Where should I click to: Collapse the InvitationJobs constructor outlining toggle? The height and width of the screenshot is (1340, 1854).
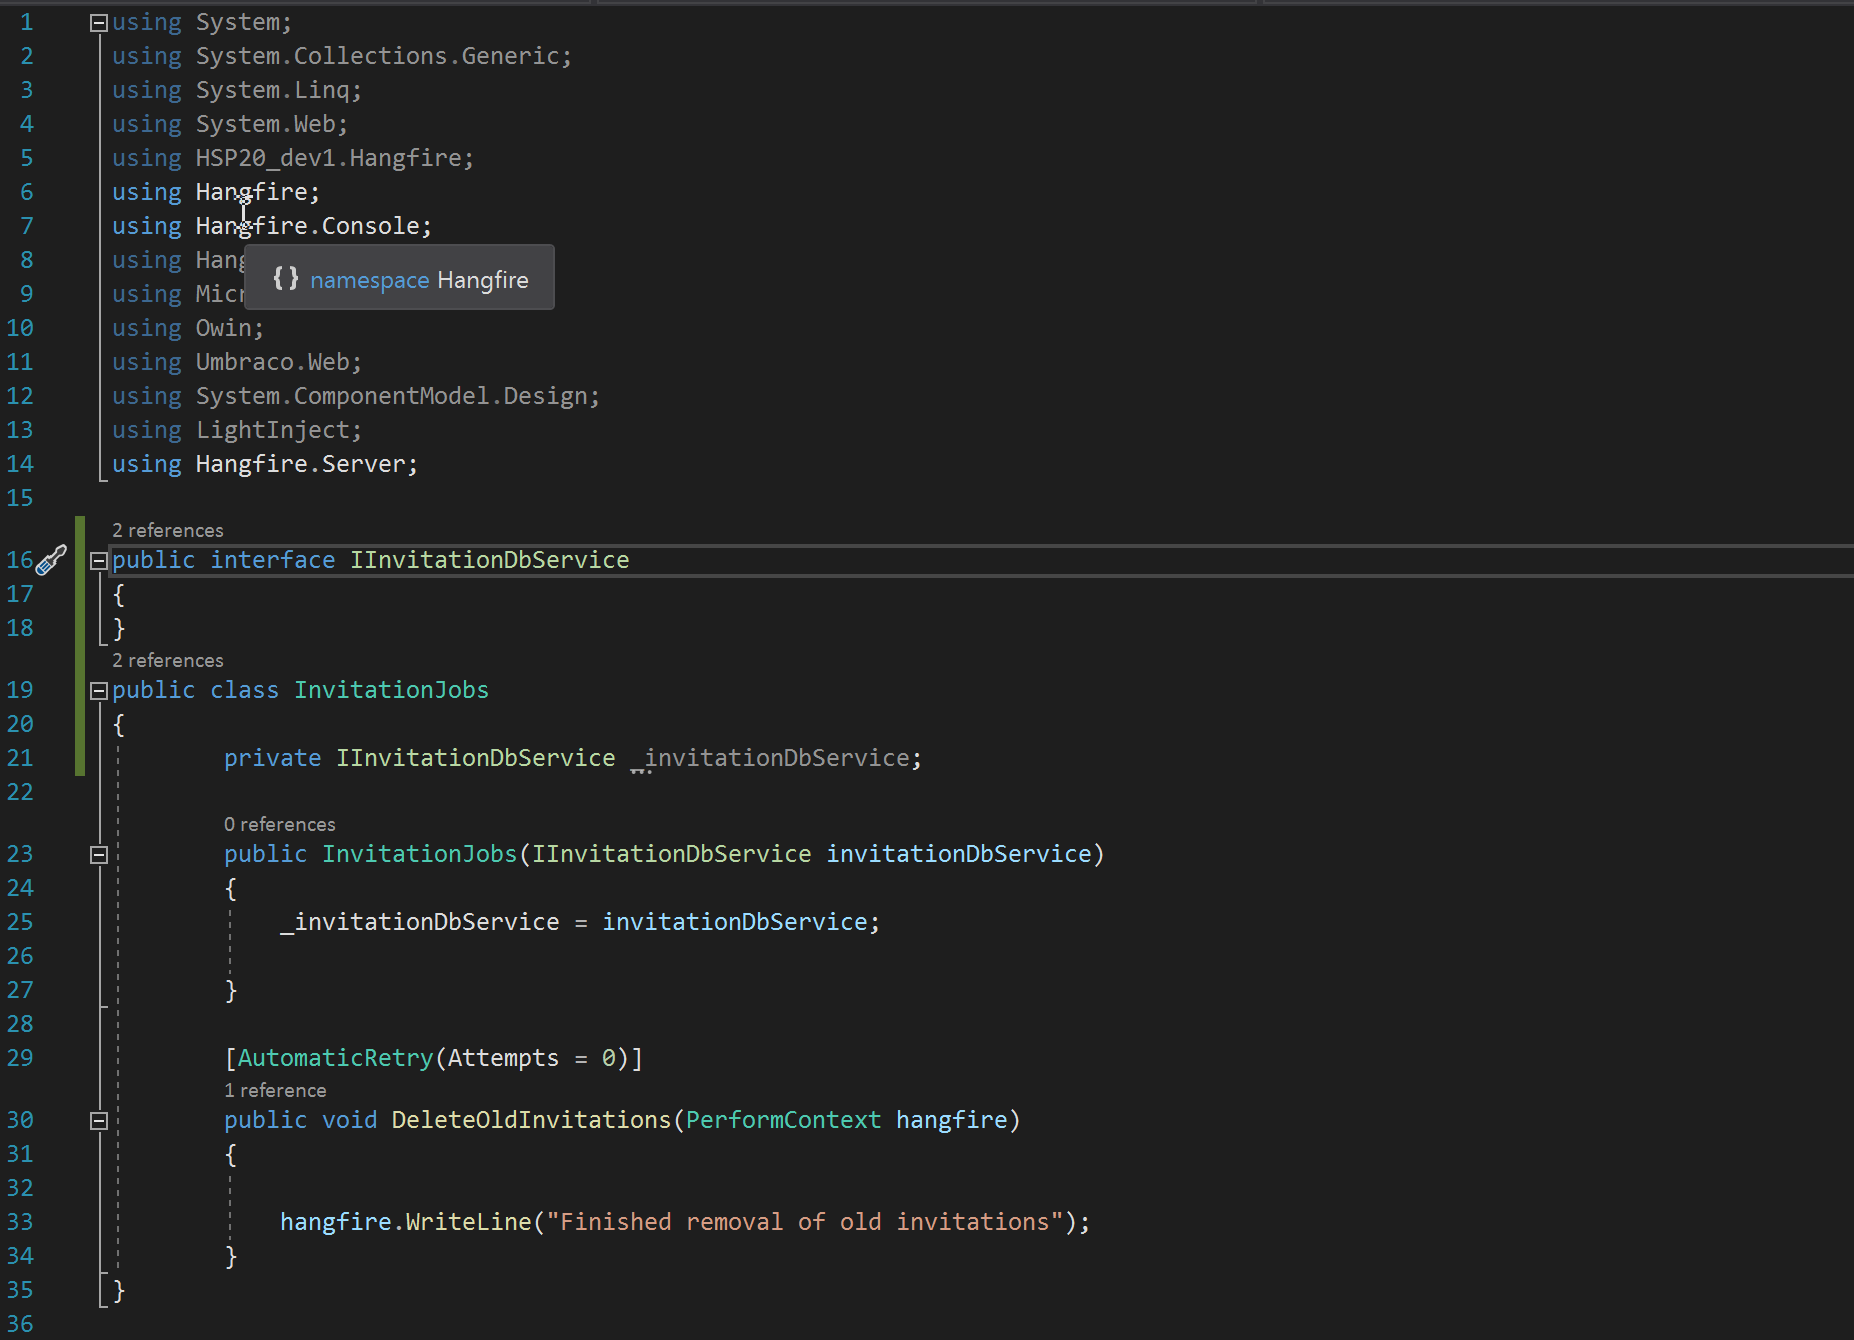click(98, 855)
